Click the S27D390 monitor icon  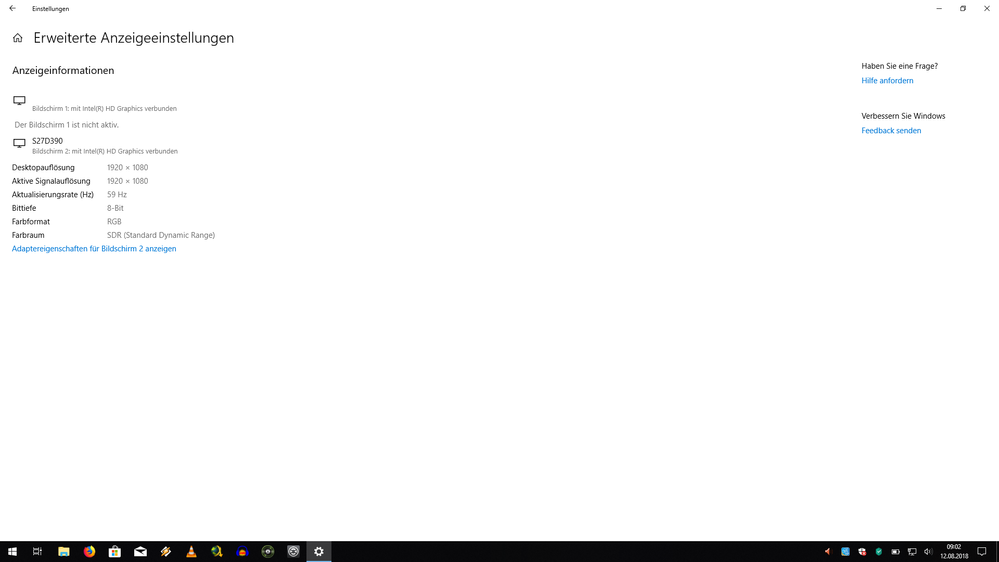(19, 144)
